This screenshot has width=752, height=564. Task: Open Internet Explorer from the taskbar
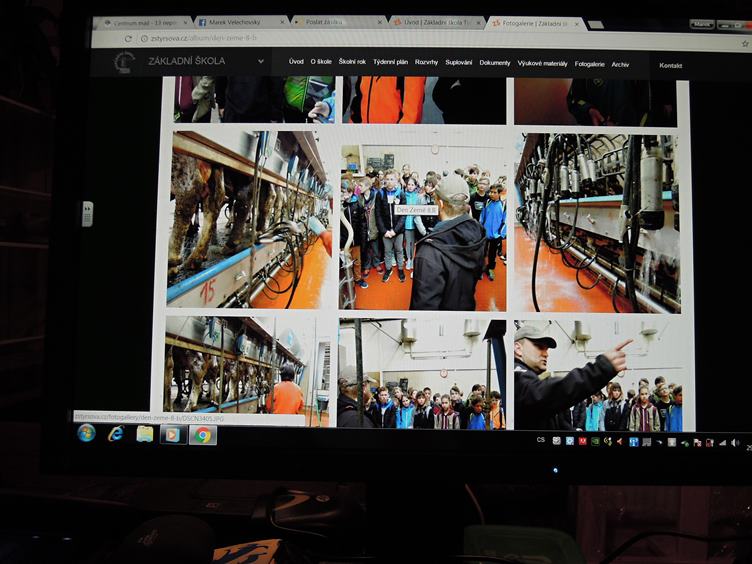coord(116,433)
